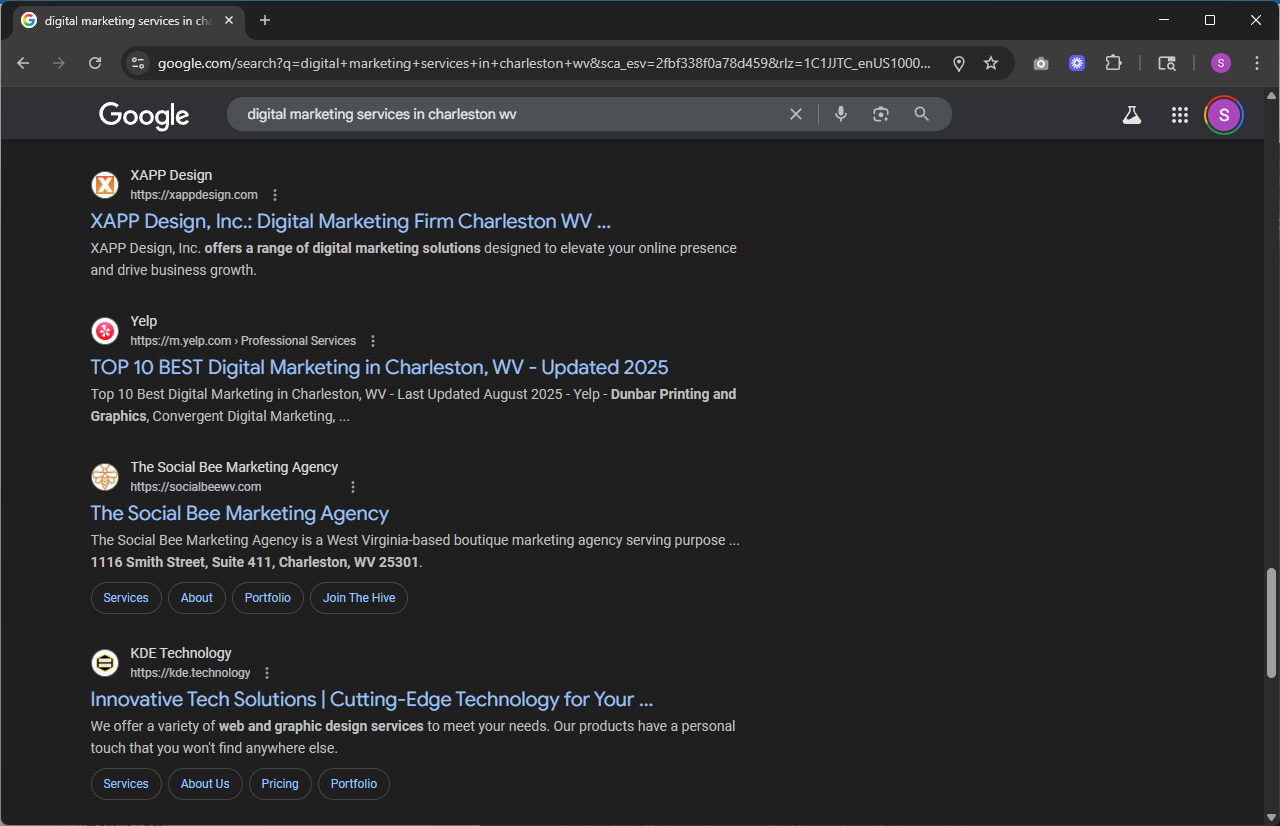Open Google Lens image search
The image size is (1280, 826).
[x=880, y=114]
